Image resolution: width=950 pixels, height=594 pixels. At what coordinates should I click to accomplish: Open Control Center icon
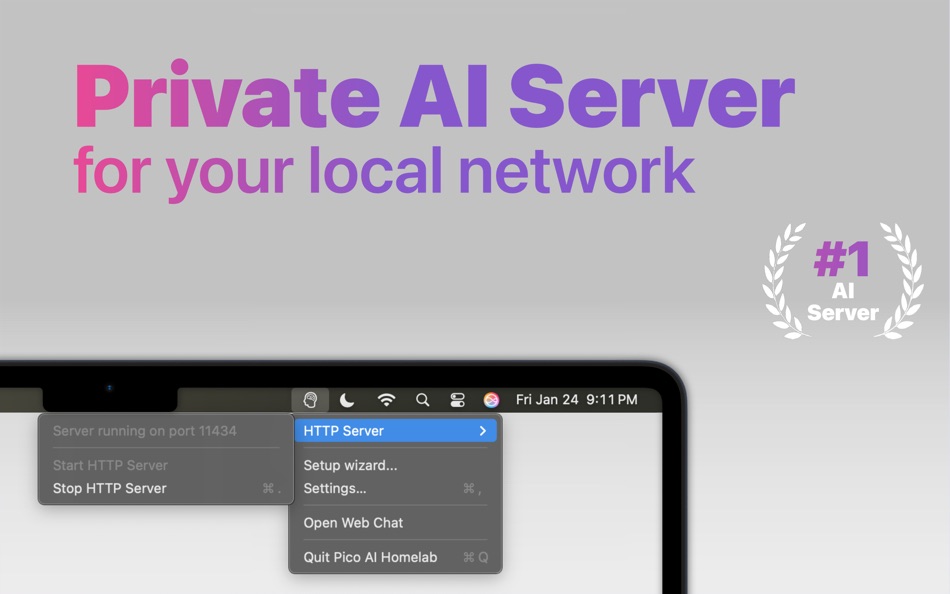[x=457, y=399]
